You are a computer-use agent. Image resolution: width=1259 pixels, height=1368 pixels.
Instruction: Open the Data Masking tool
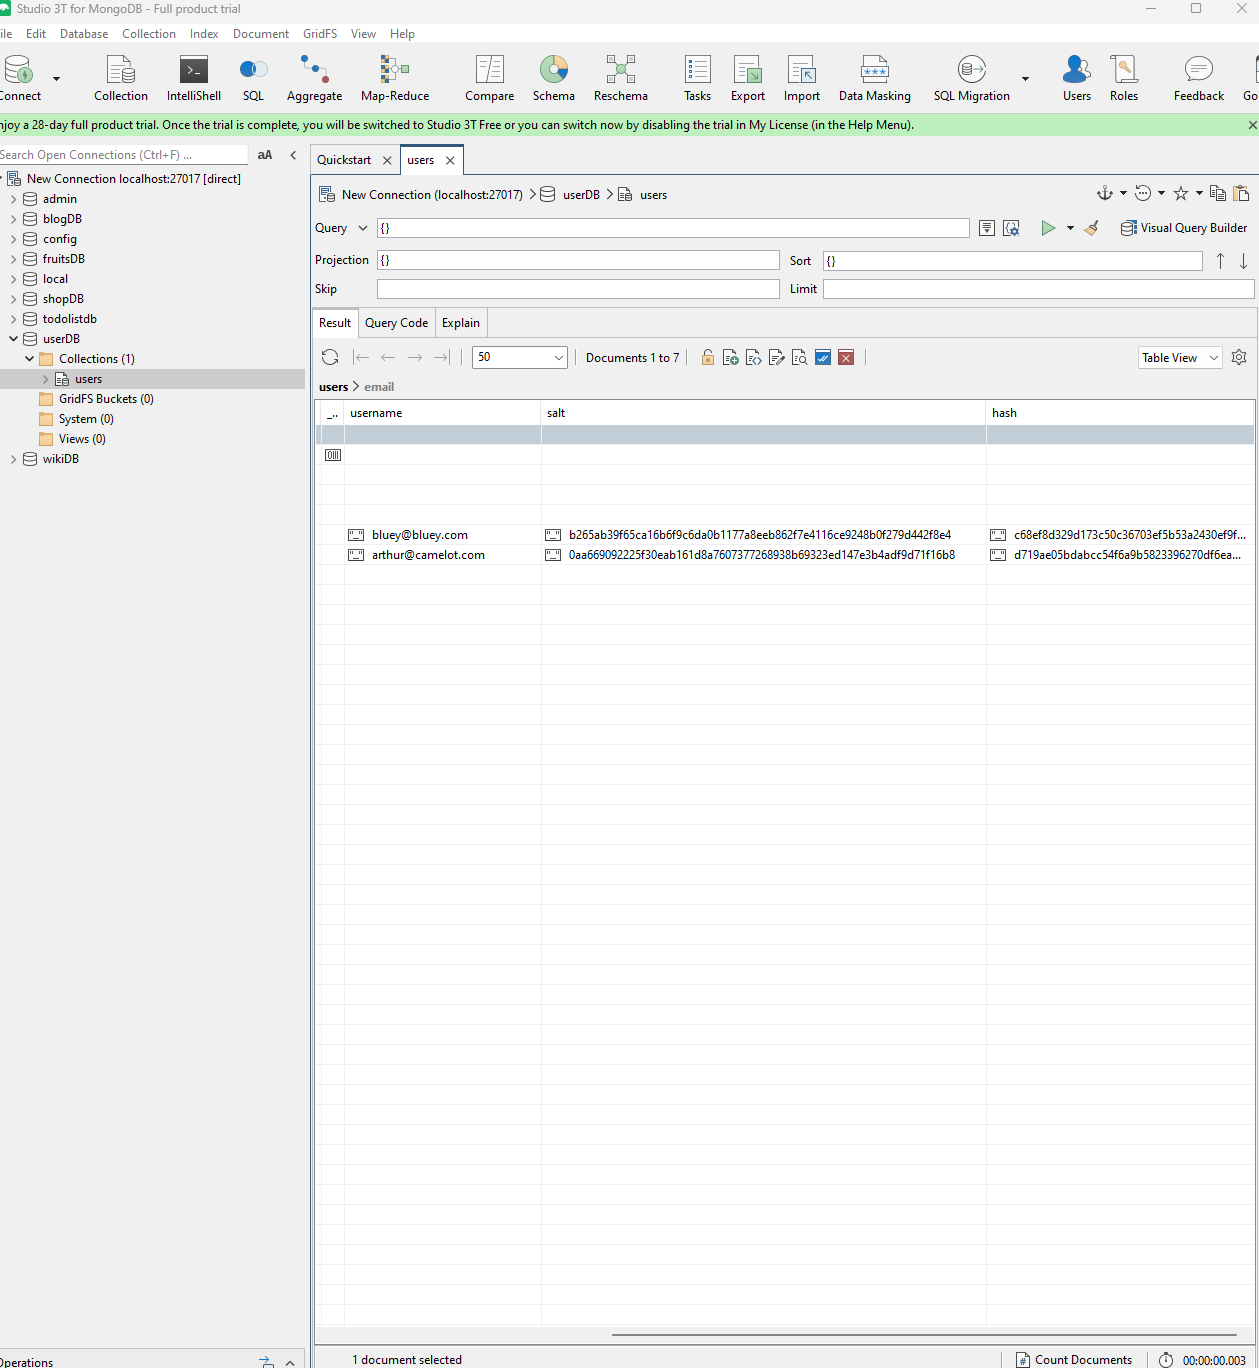874,78
